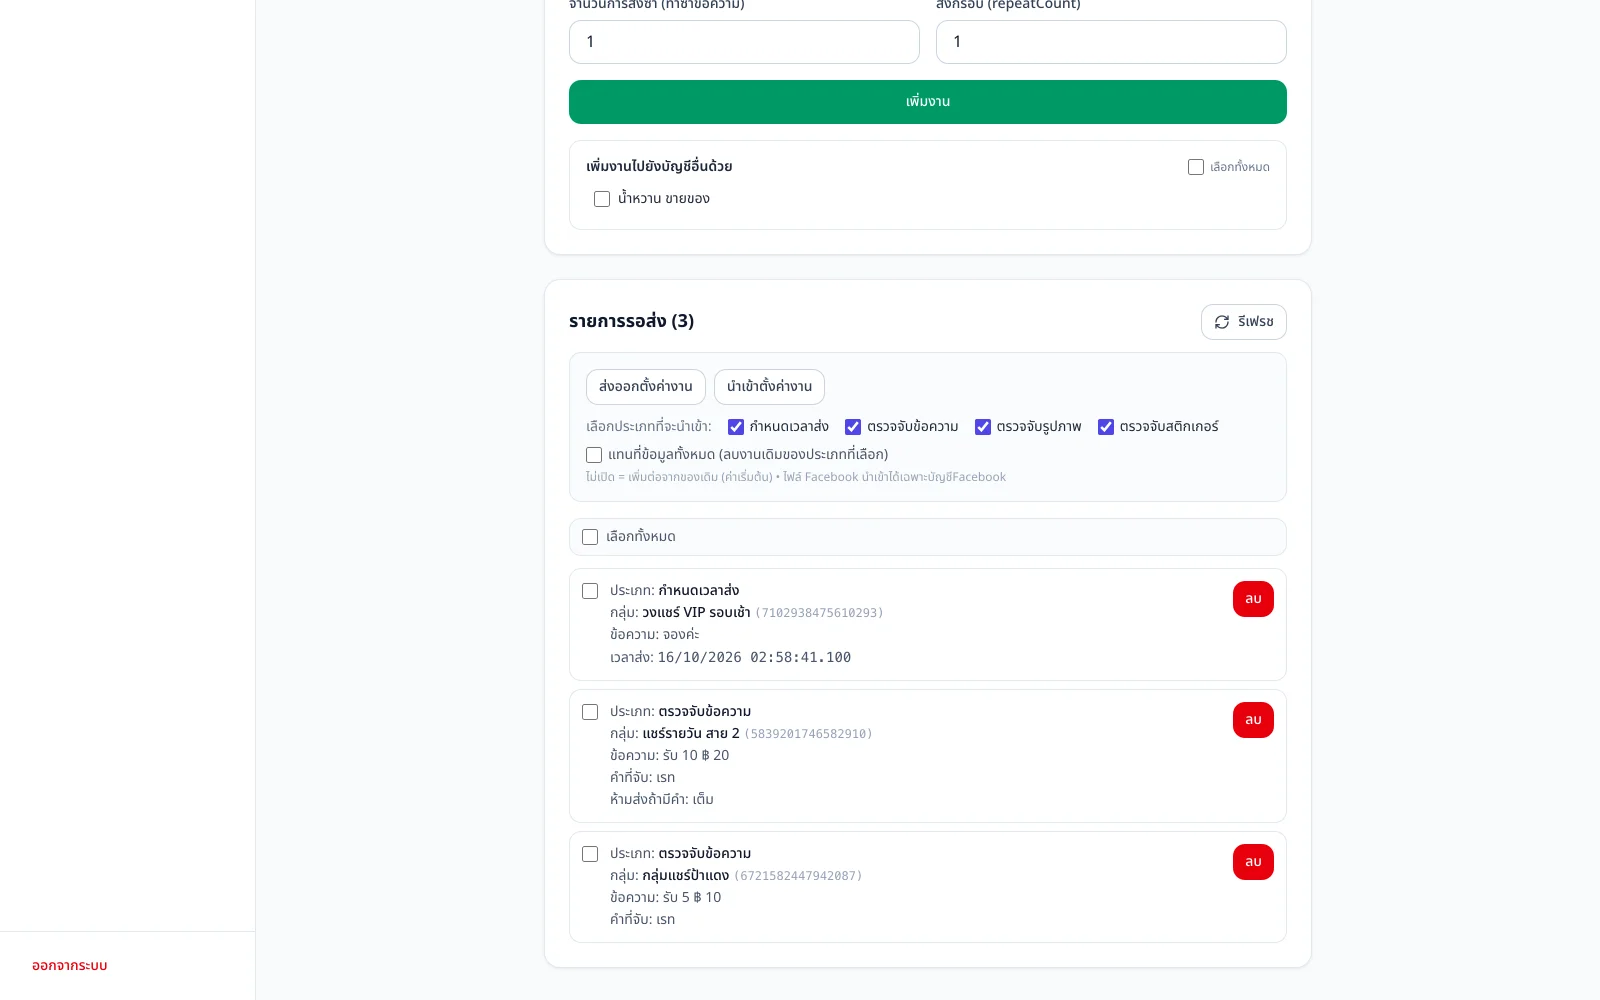Click message text จองค่ะ
Viewport: 1600px width, 1000px height.
[681, 635]
